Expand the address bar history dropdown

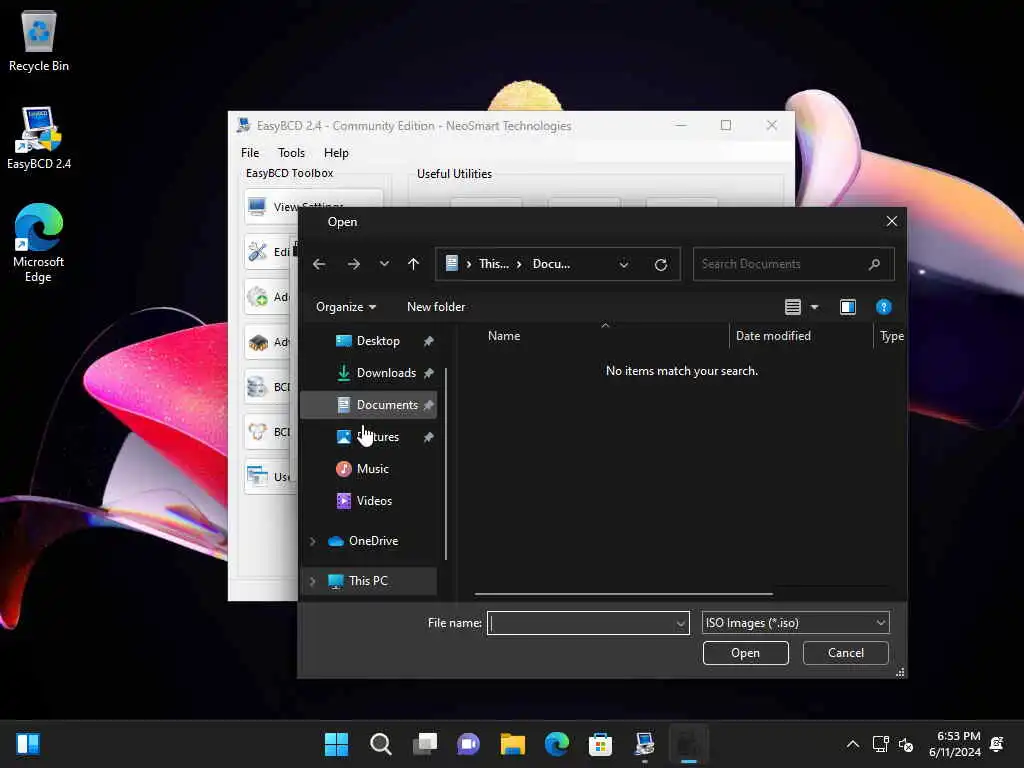(x=624, y=264)
